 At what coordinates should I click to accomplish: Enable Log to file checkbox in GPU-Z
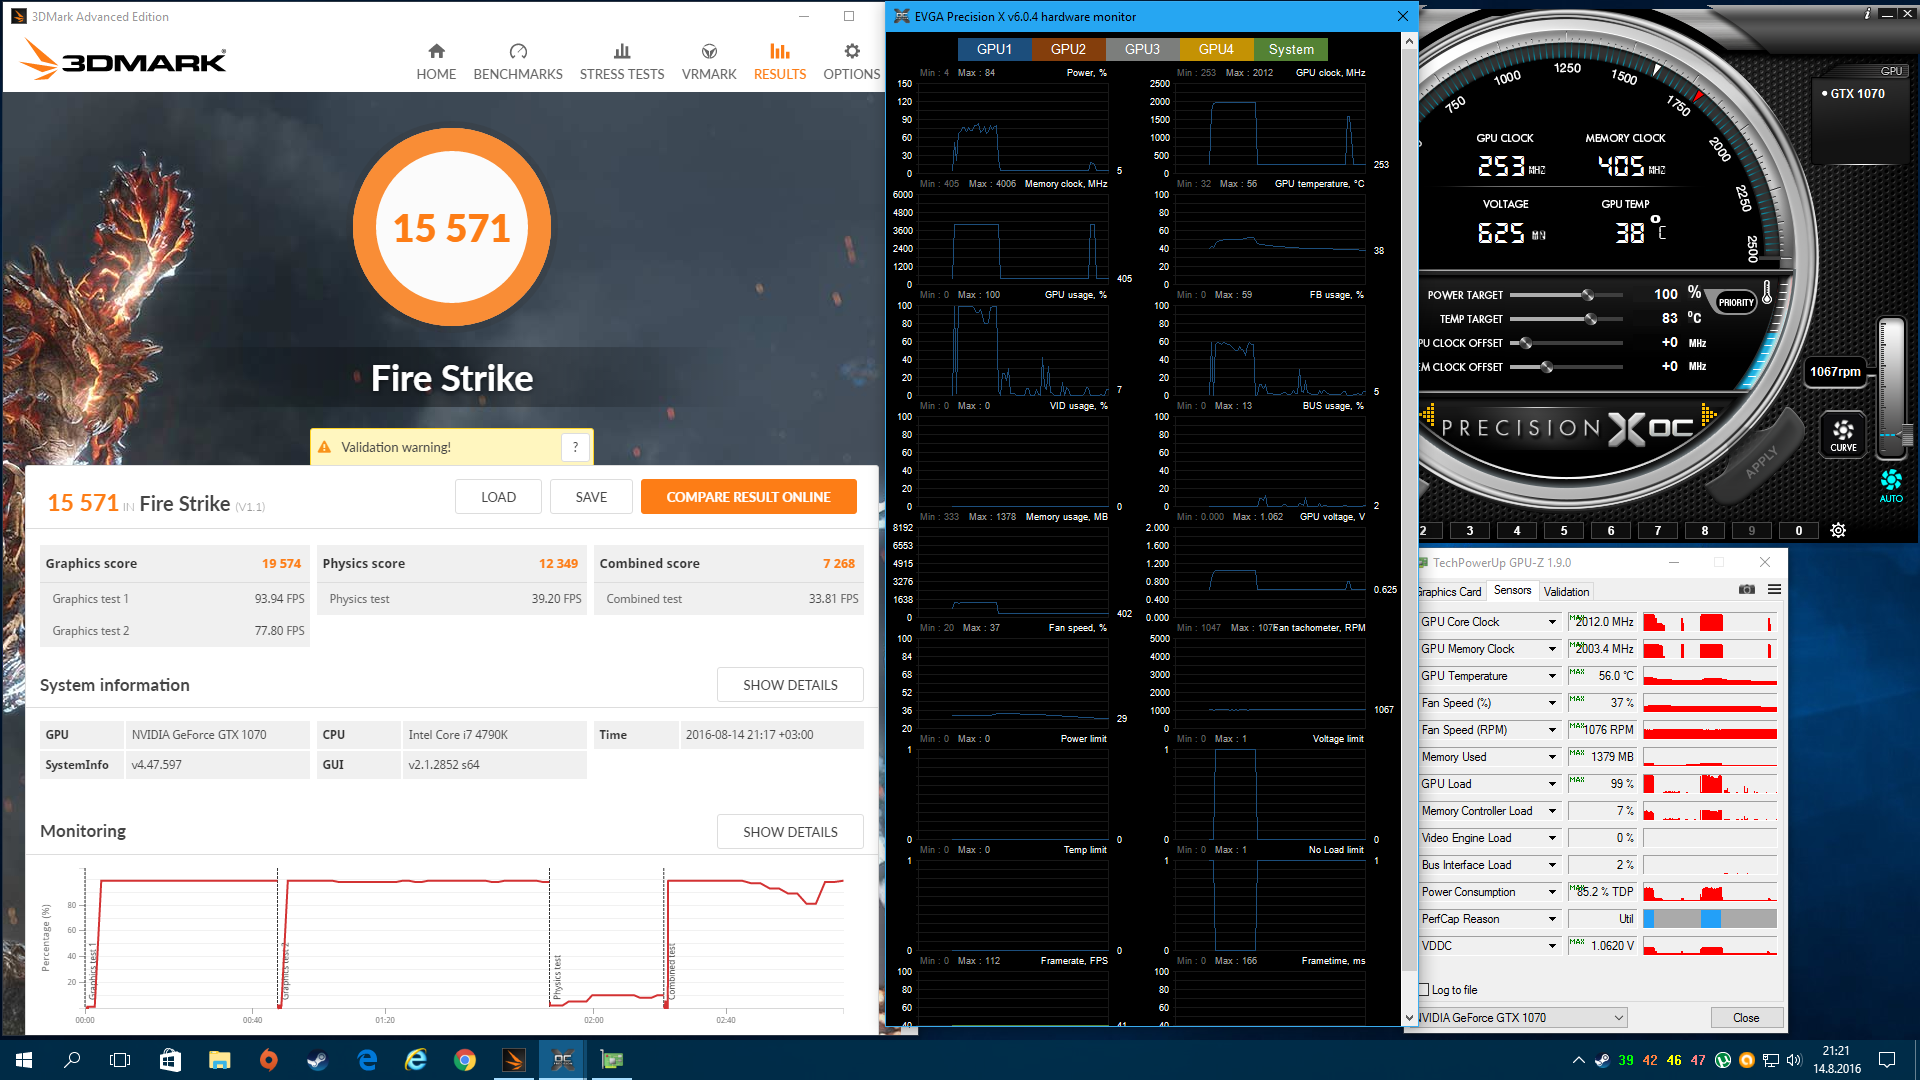1425,990
